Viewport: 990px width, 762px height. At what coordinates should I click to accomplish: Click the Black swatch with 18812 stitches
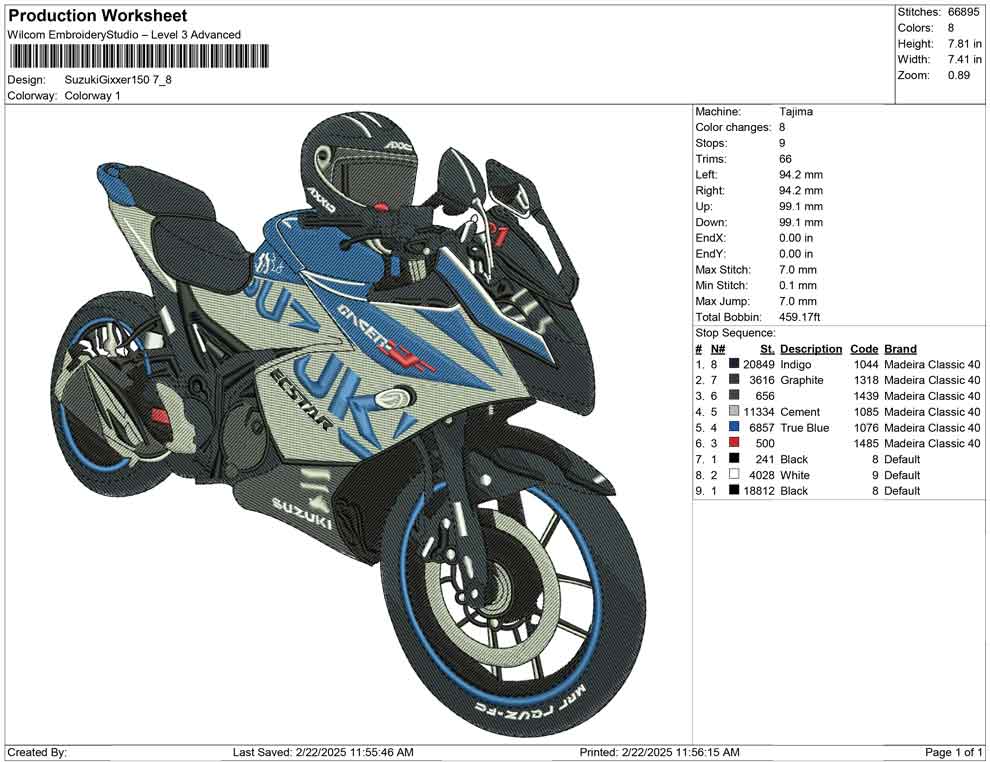[734, 490]
